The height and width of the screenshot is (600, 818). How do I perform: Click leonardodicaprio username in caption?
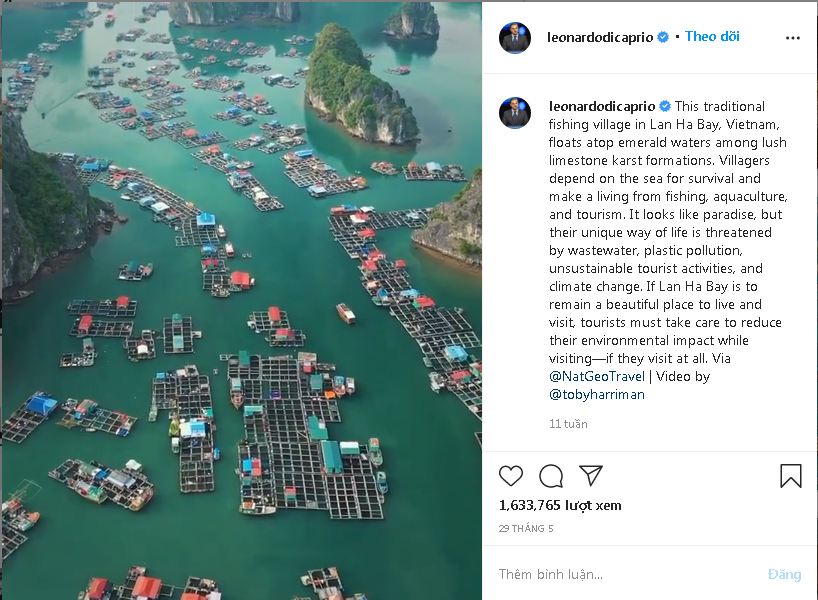(602, 106)
